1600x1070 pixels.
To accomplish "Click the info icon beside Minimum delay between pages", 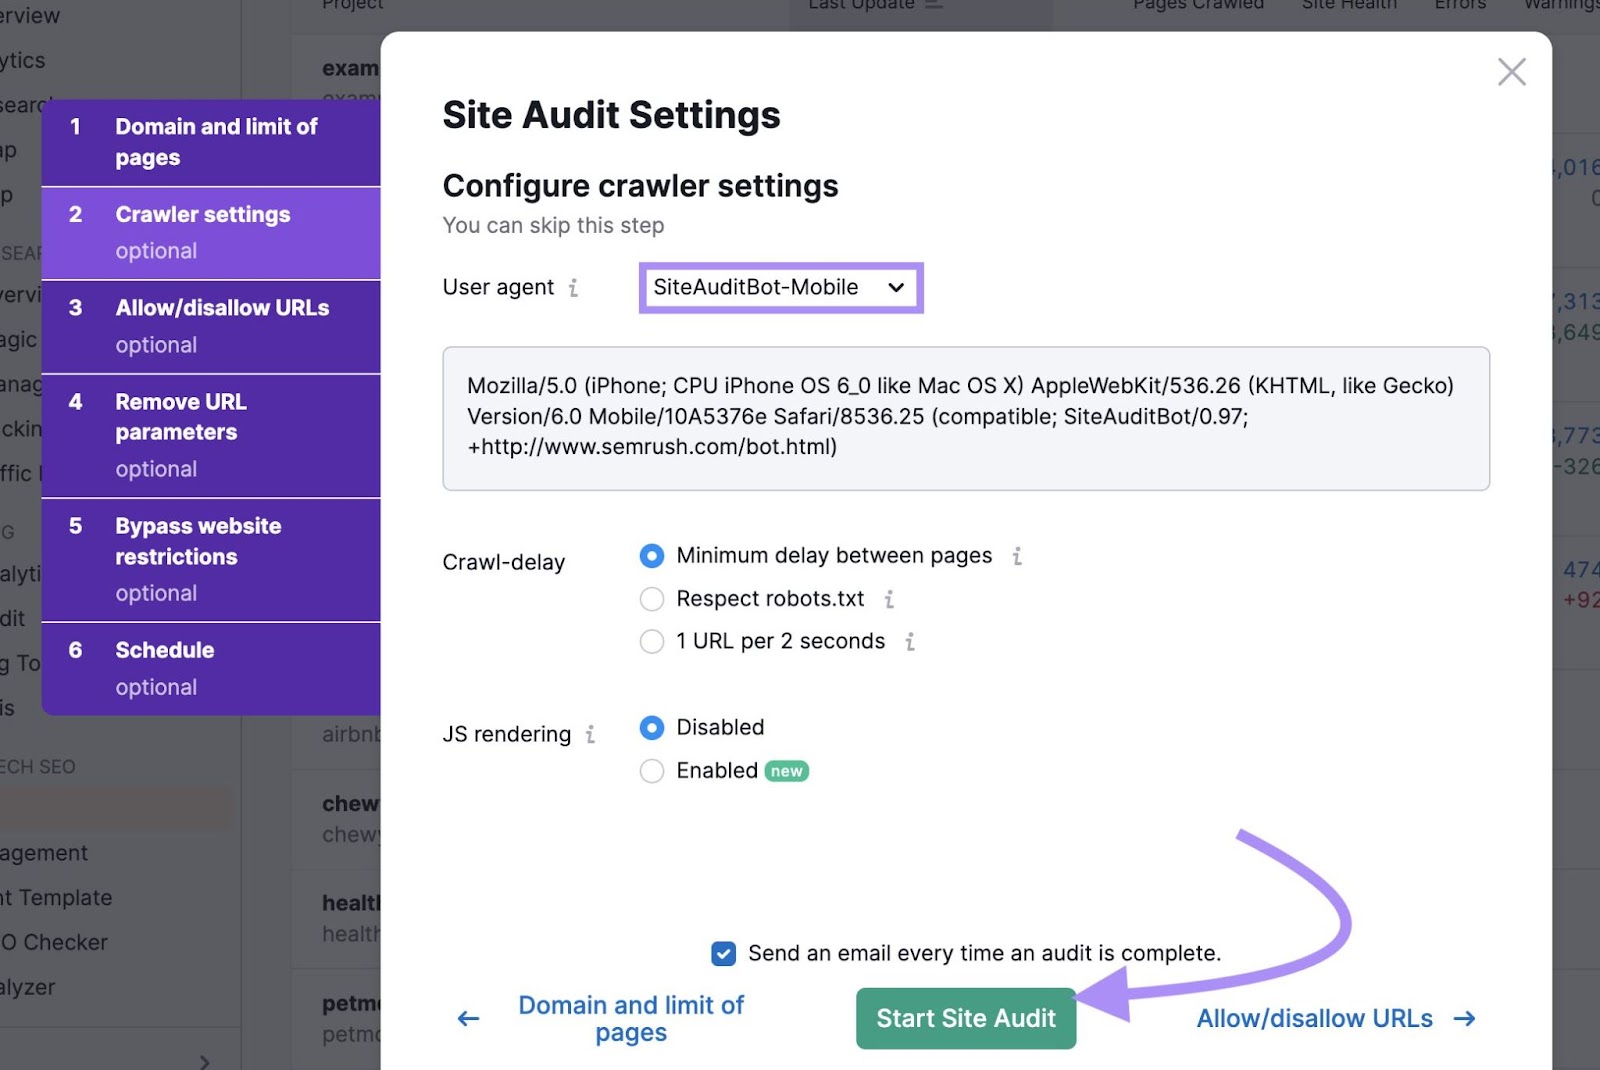I will (x=1017, y=556).
